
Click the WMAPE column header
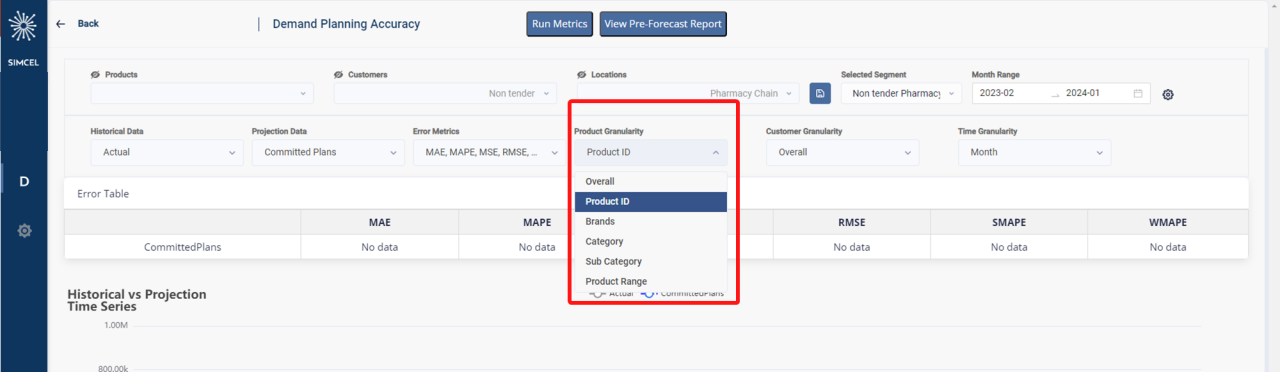point(1167,222)
